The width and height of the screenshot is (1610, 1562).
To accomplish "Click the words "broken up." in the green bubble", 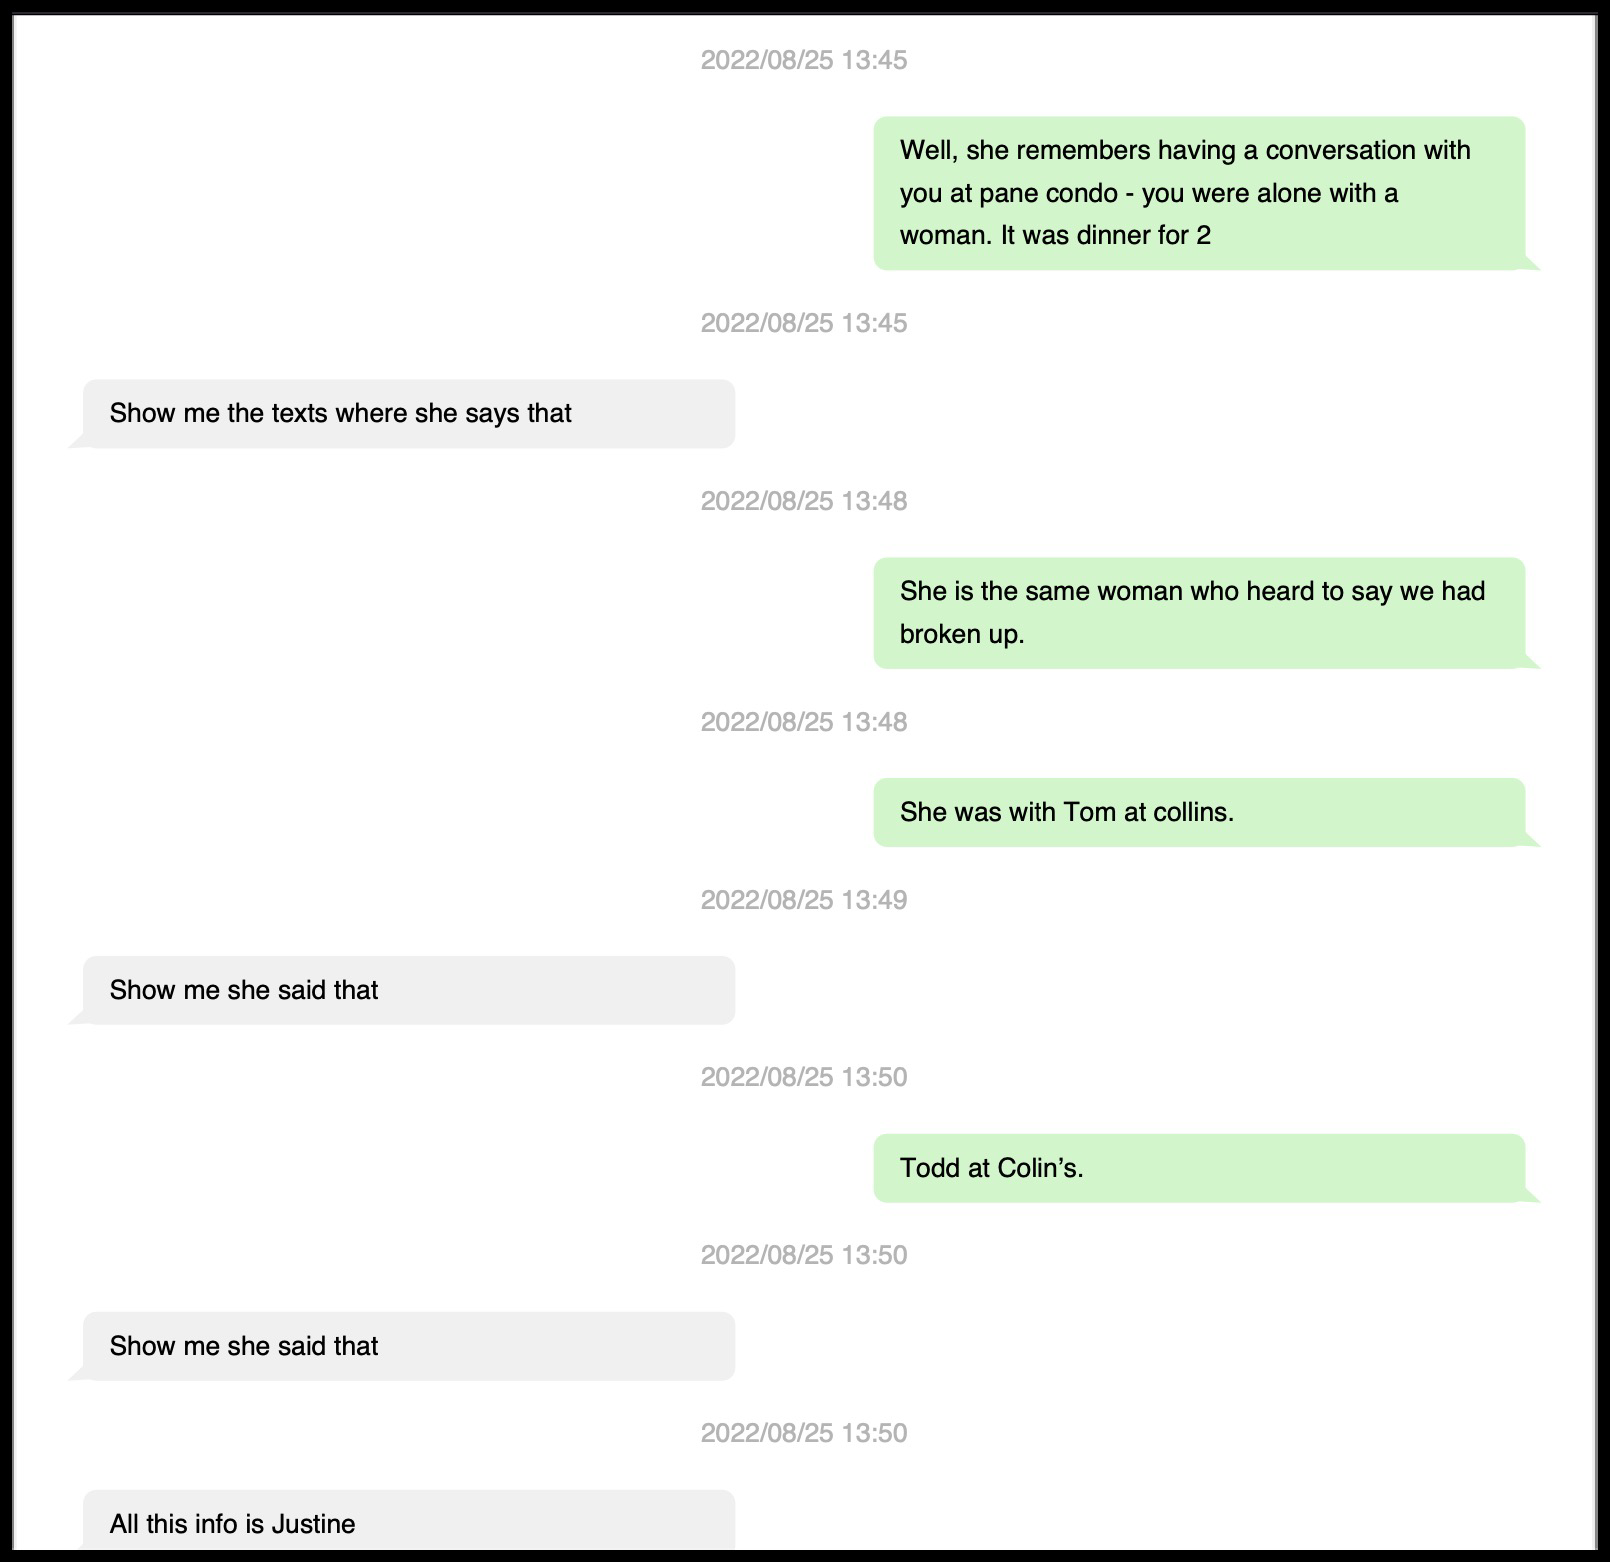I will click(x=962, y=634).
